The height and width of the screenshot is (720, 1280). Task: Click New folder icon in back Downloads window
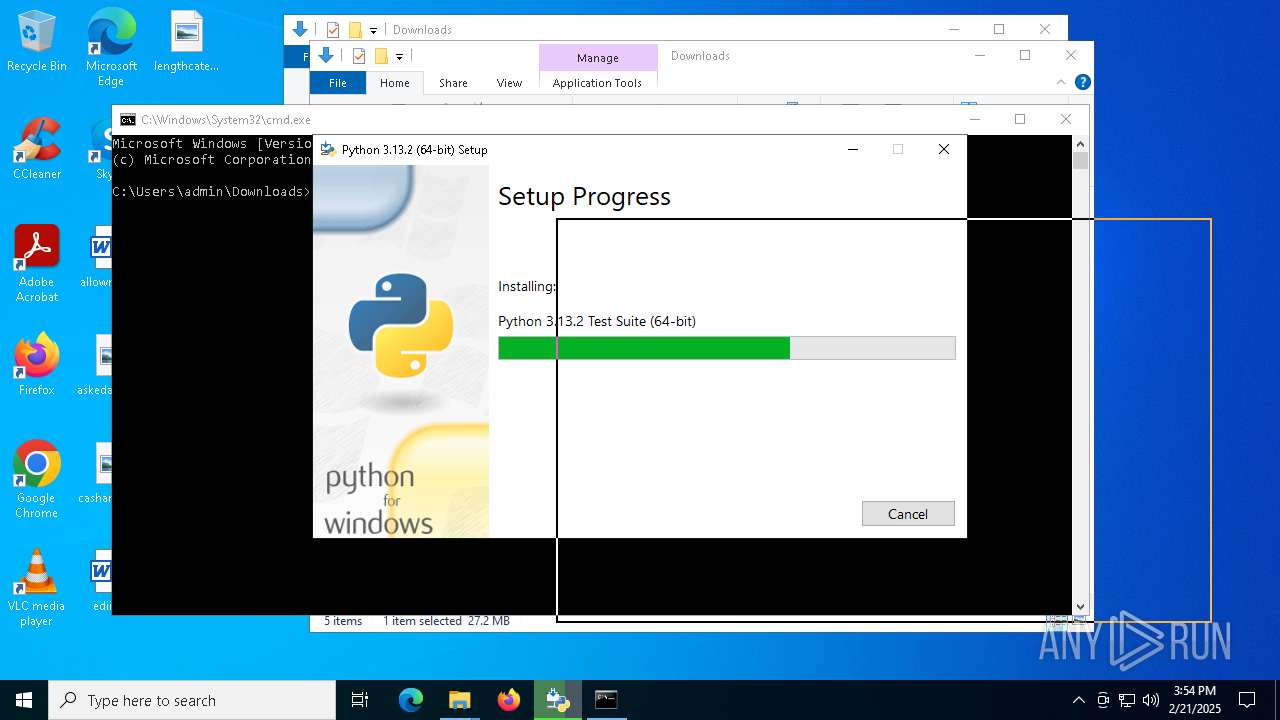coord(355,30)
